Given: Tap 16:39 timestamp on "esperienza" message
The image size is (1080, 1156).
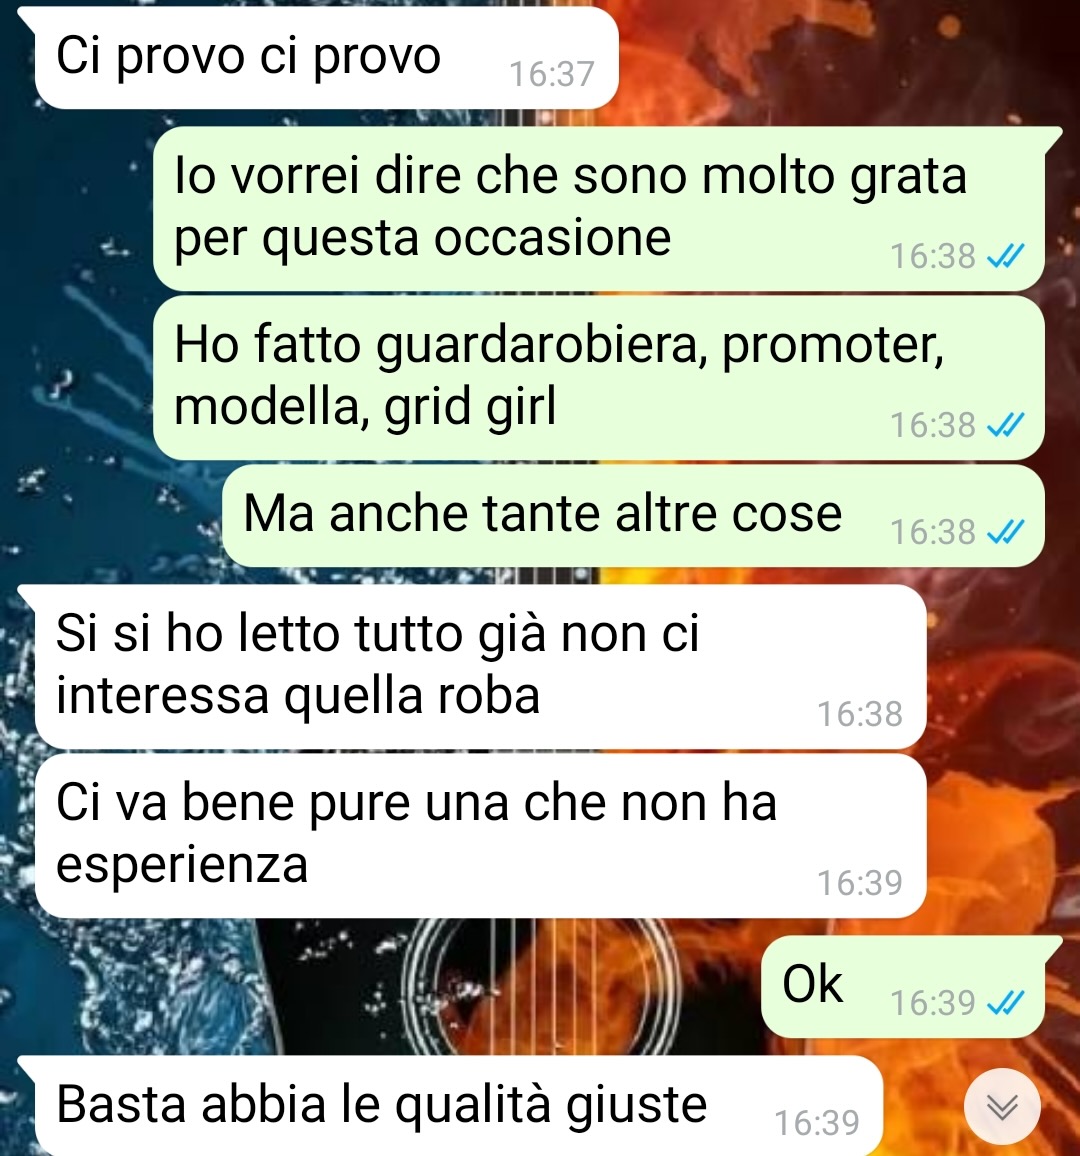Looking at the screenshot, I should pos(860,882).
